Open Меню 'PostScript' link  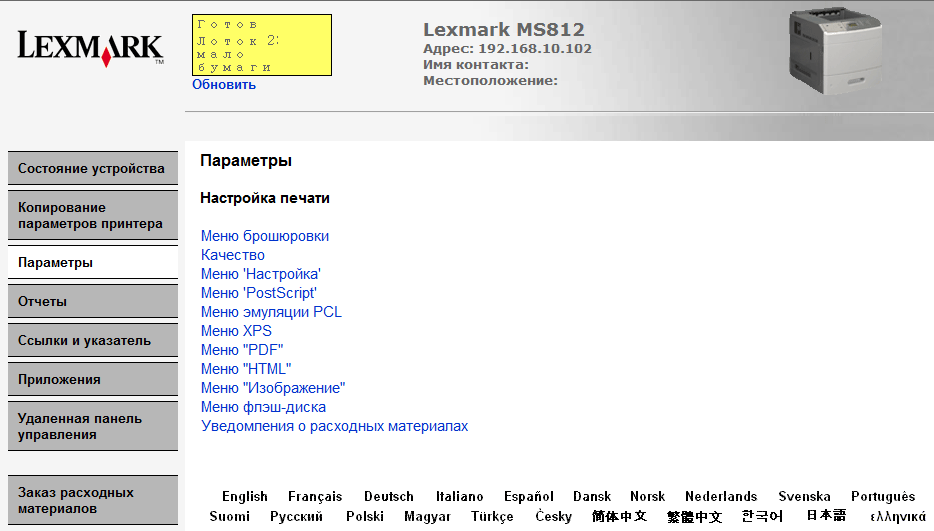259,293
